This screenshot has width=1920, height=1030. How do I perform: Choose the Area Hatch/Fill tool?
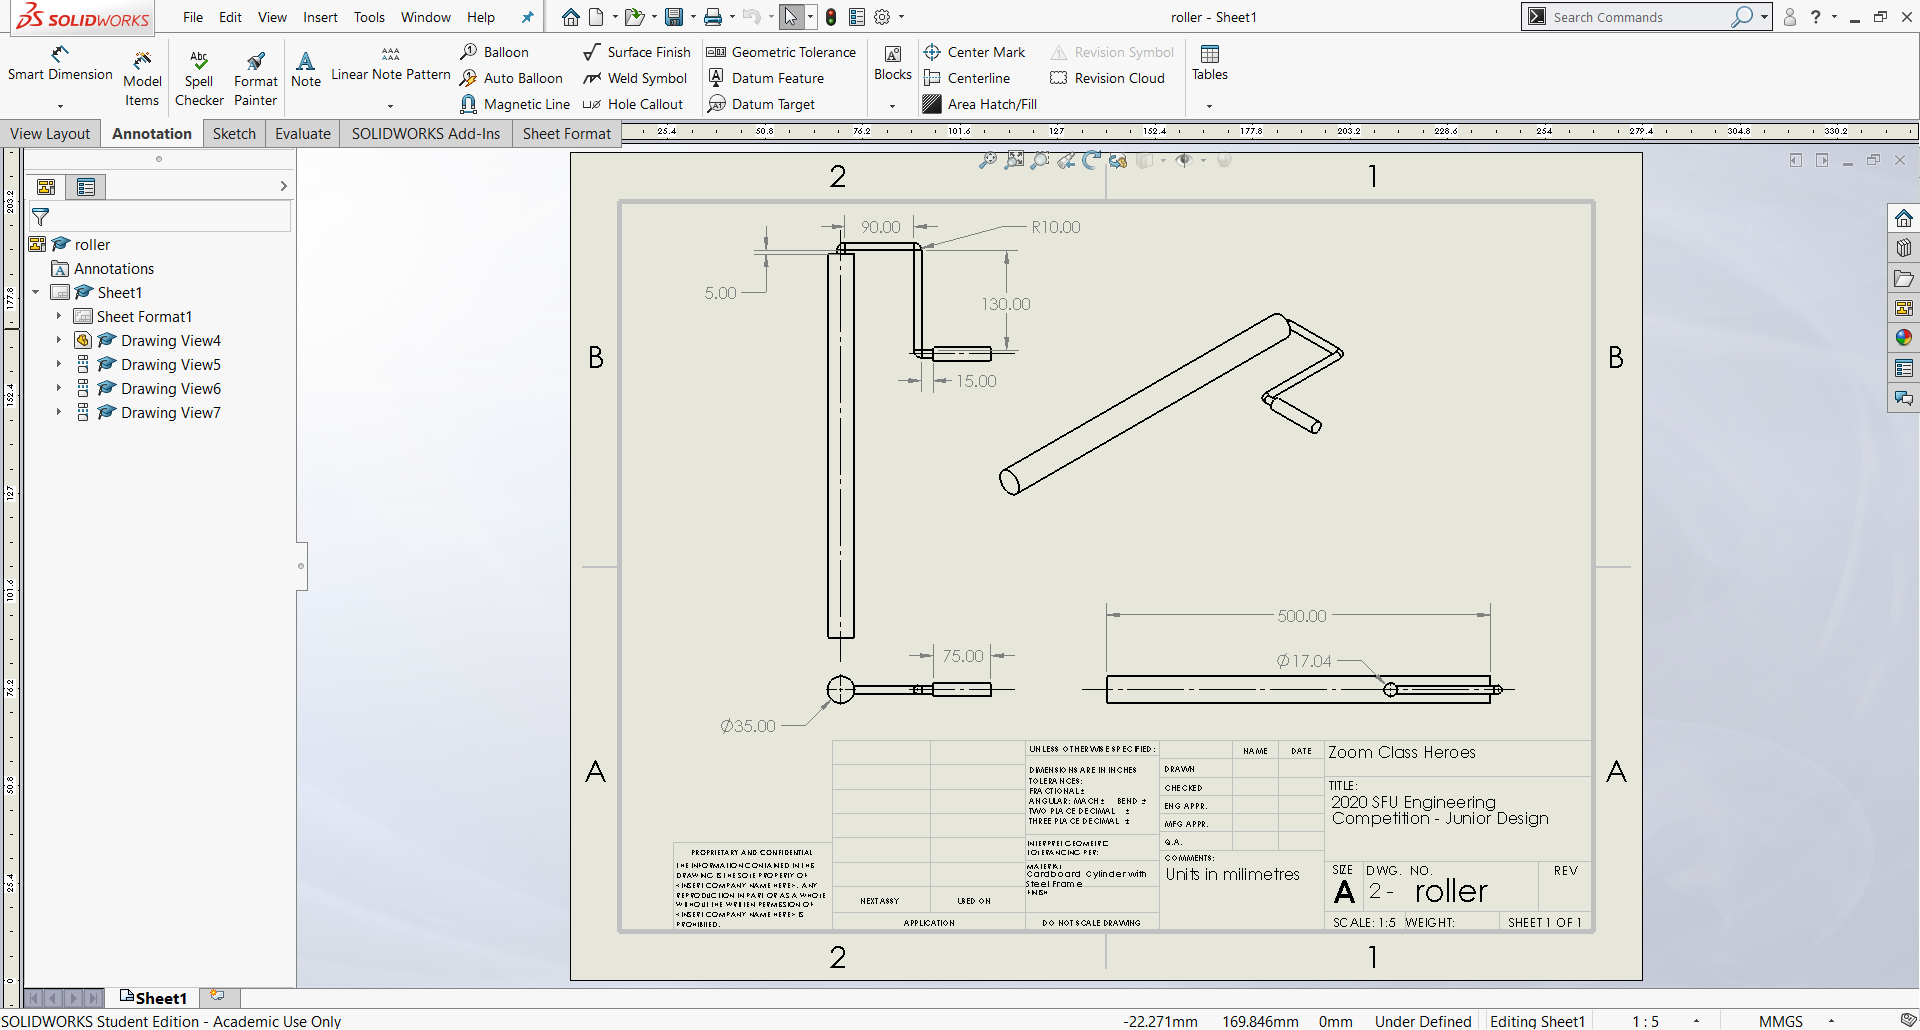coord(980,104)
